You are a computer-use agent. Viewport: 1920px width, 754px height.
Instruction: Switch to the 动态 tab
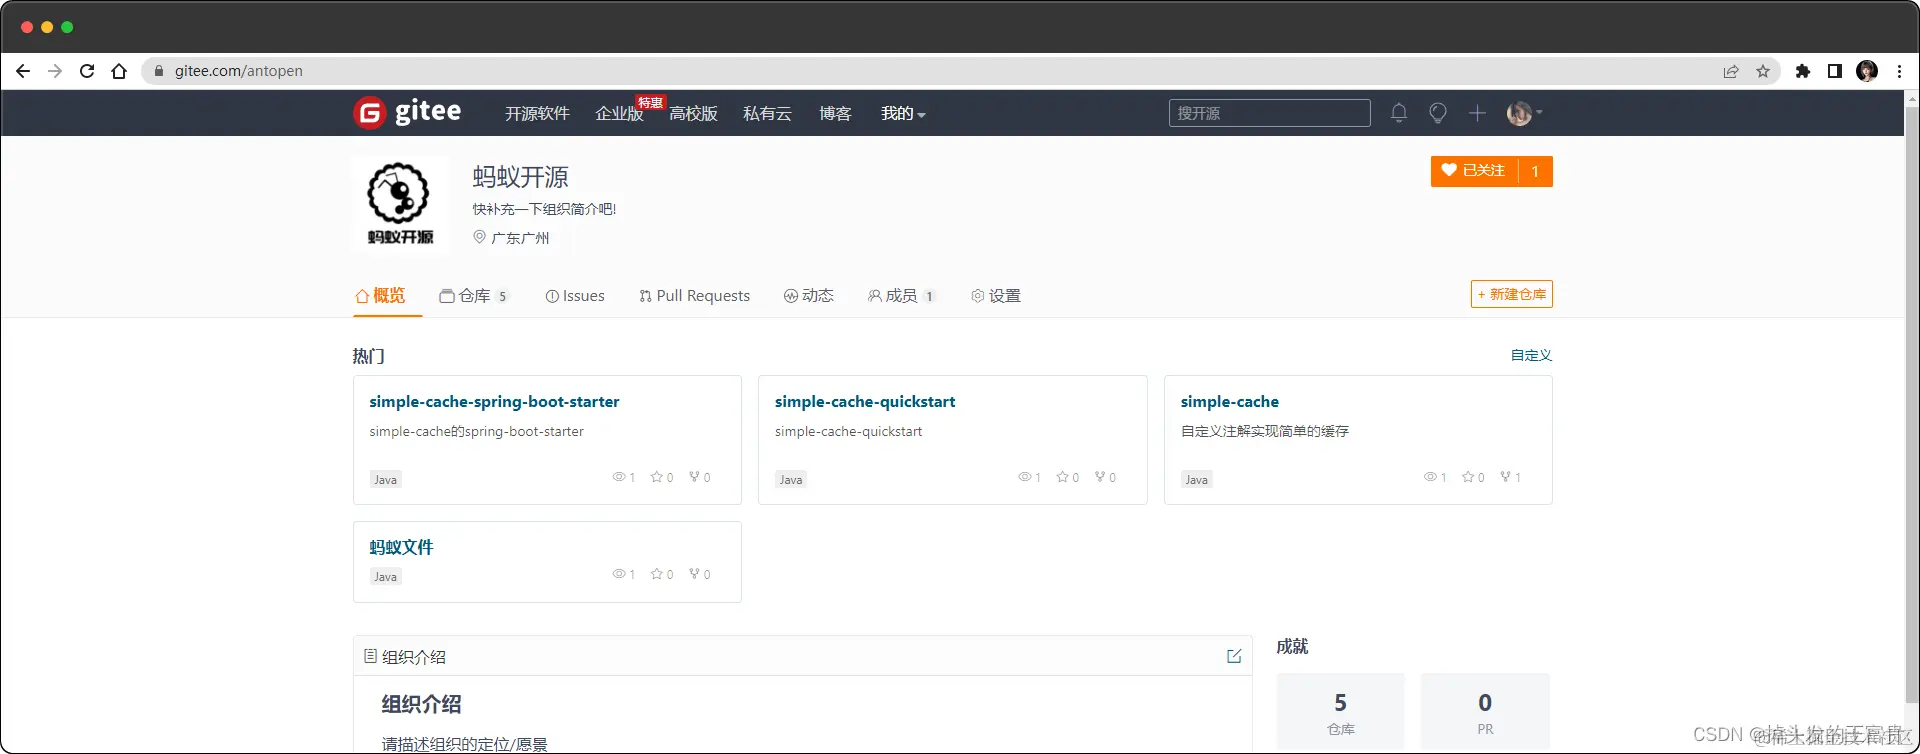(x=808, y=296)
